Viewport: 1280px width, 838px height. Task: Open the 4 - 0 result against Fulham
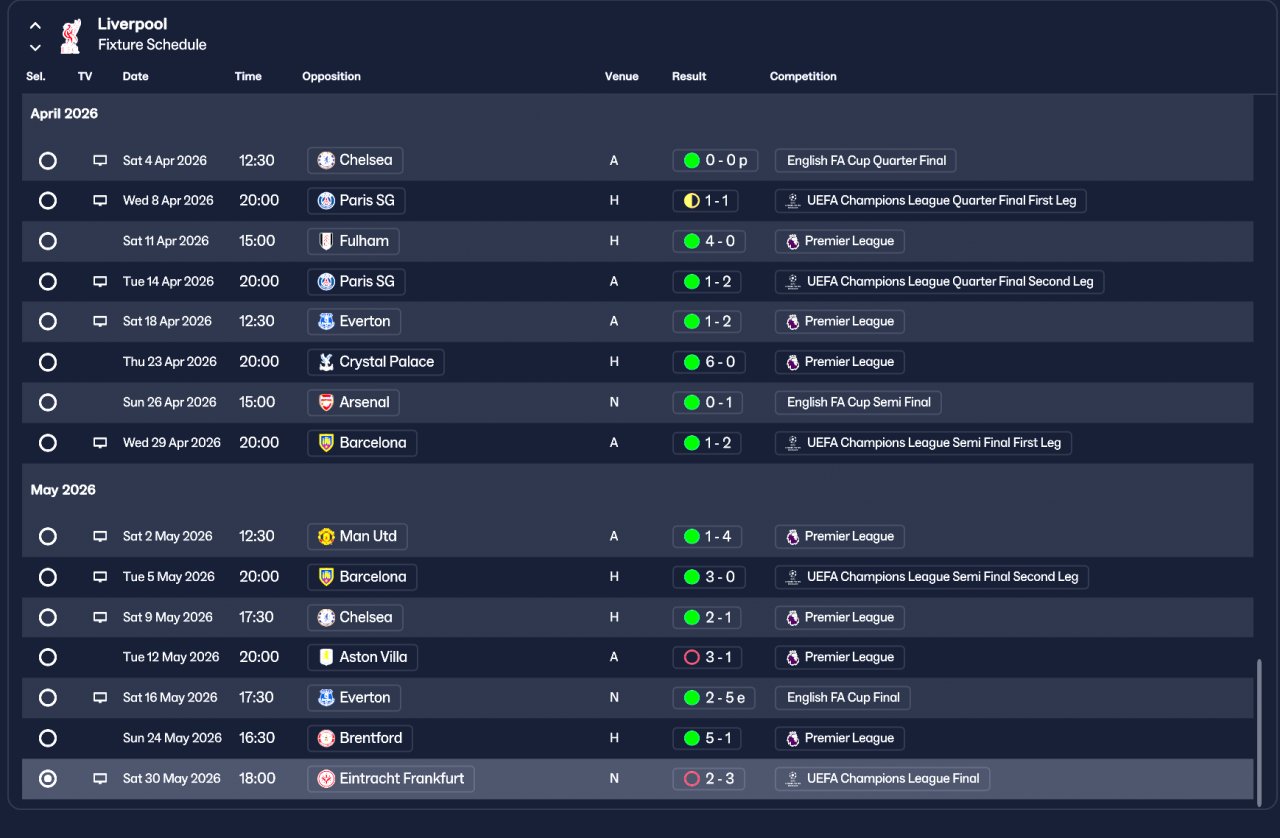(709, 241)
